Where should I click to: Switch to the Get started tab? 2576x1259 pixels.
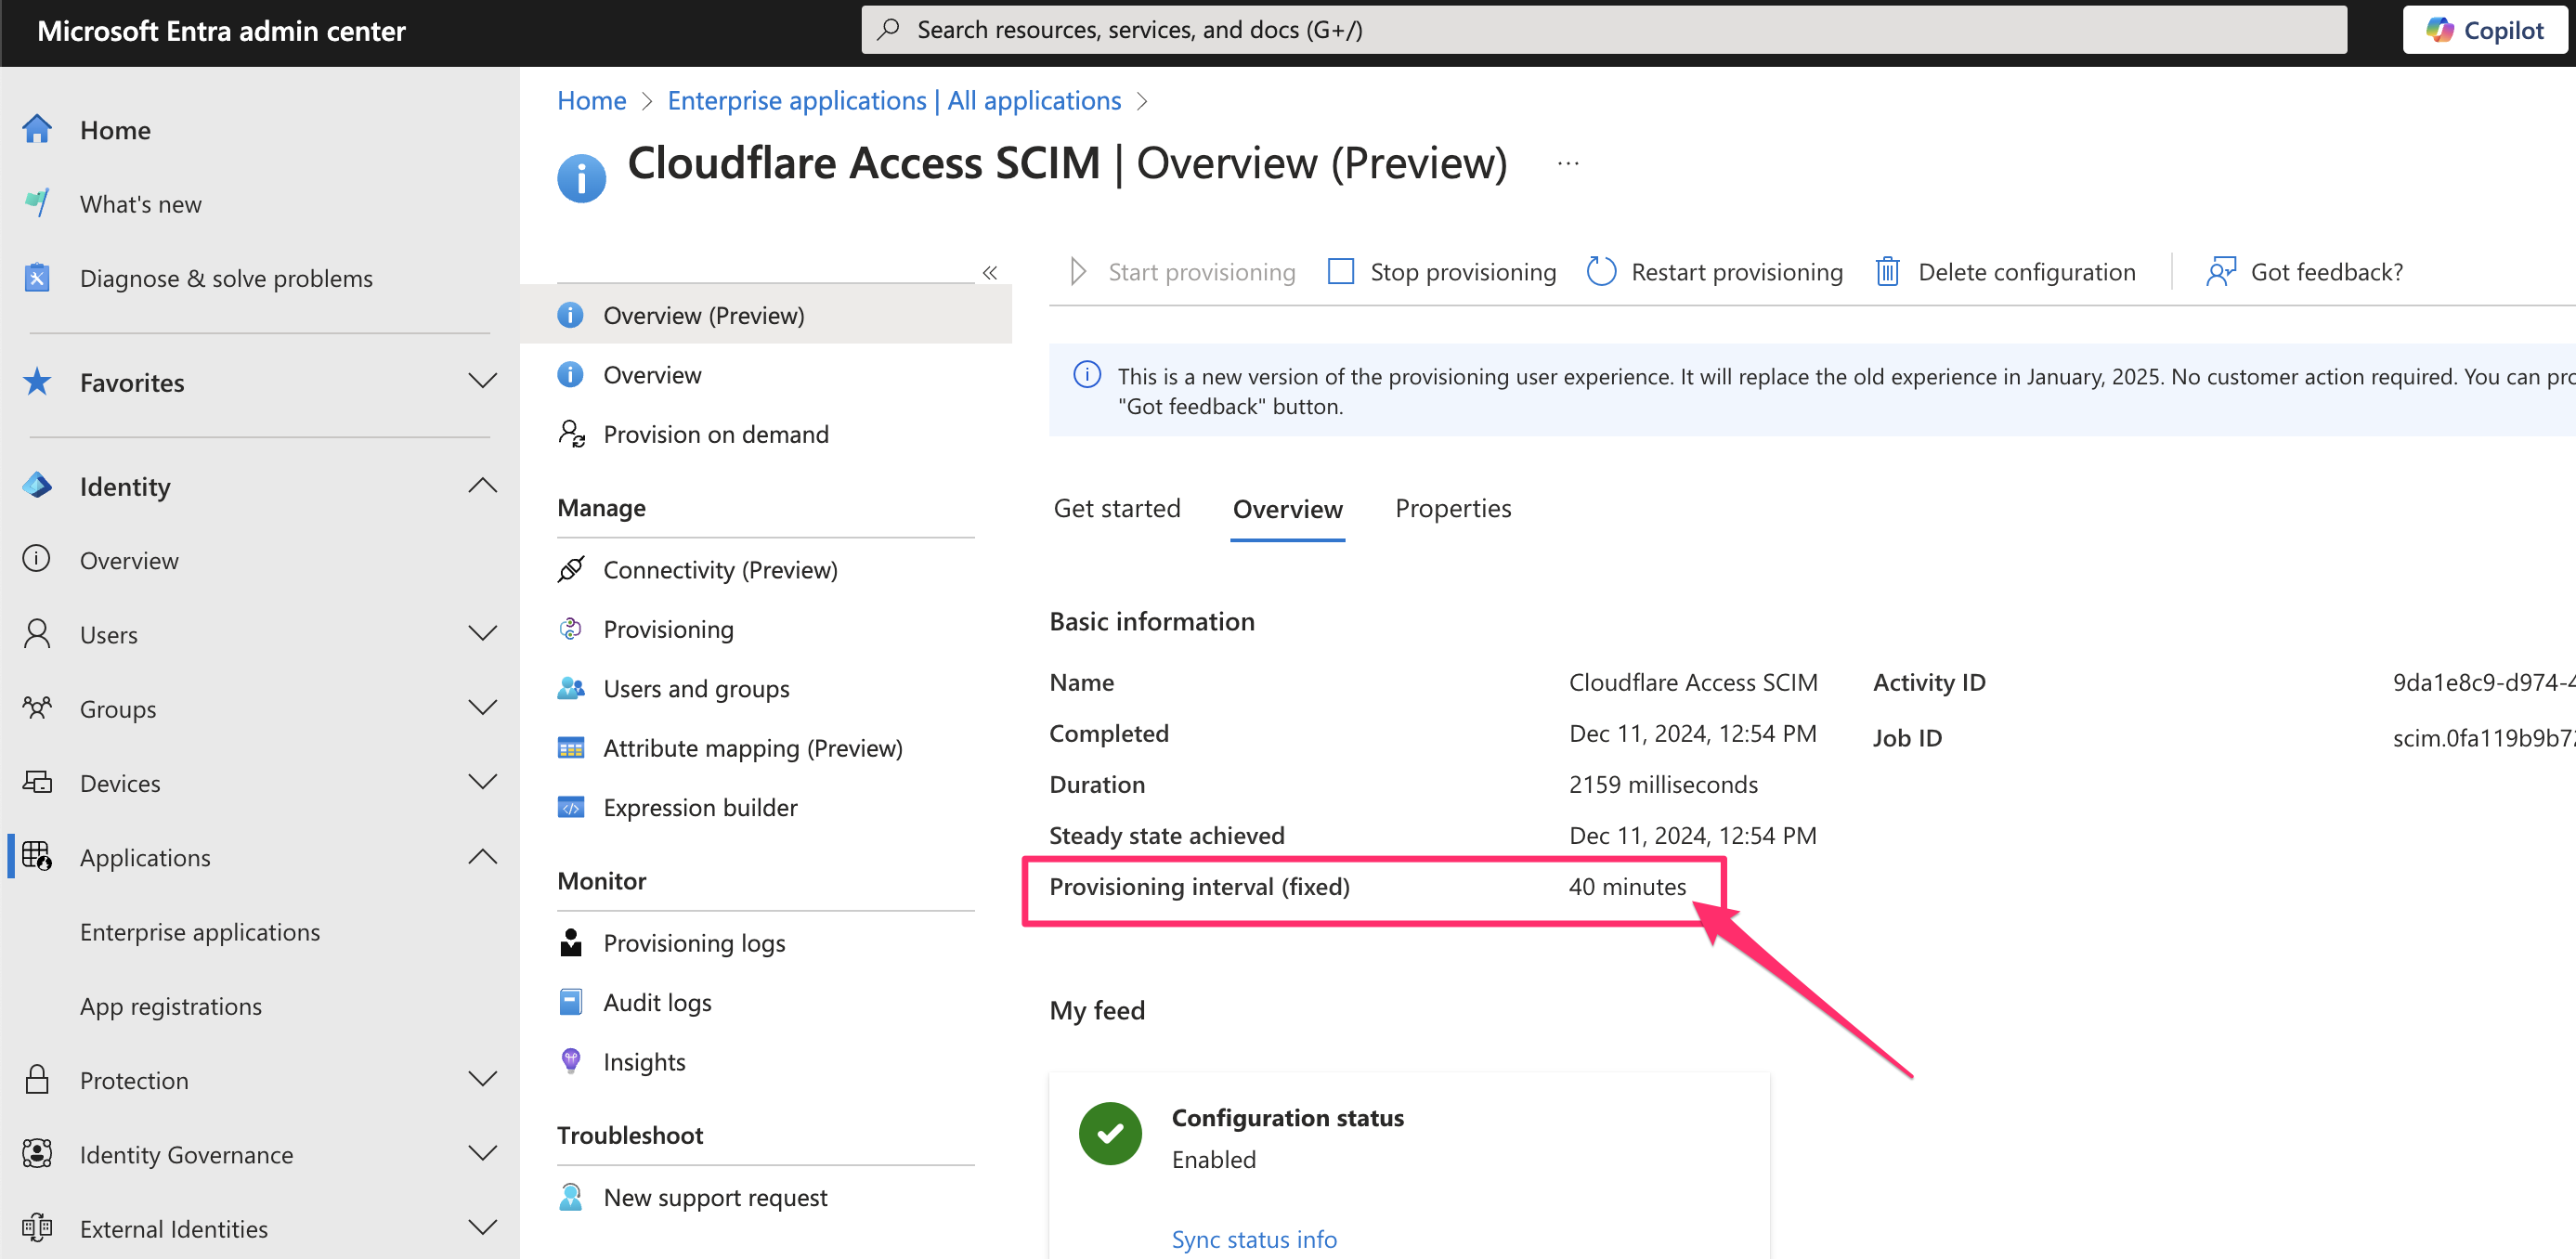tap(1116, 509)
